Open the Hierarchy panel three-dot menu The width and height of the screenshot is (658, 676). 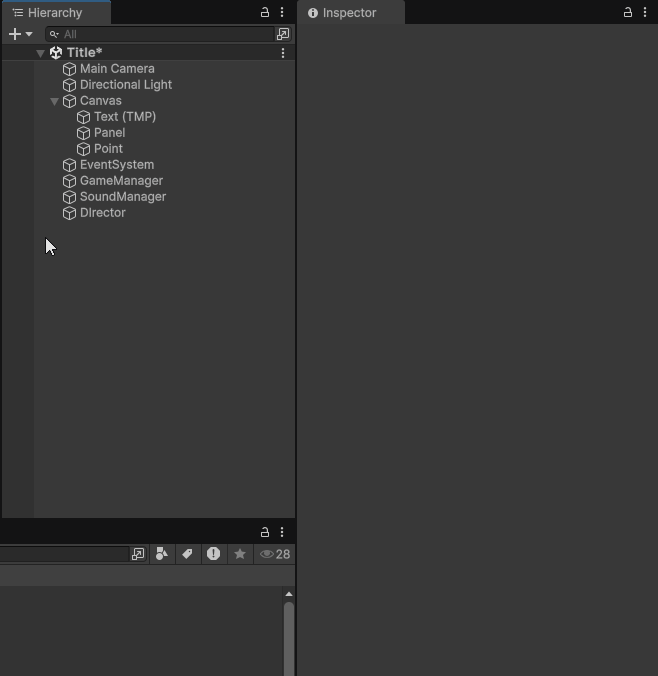point(282,13)
